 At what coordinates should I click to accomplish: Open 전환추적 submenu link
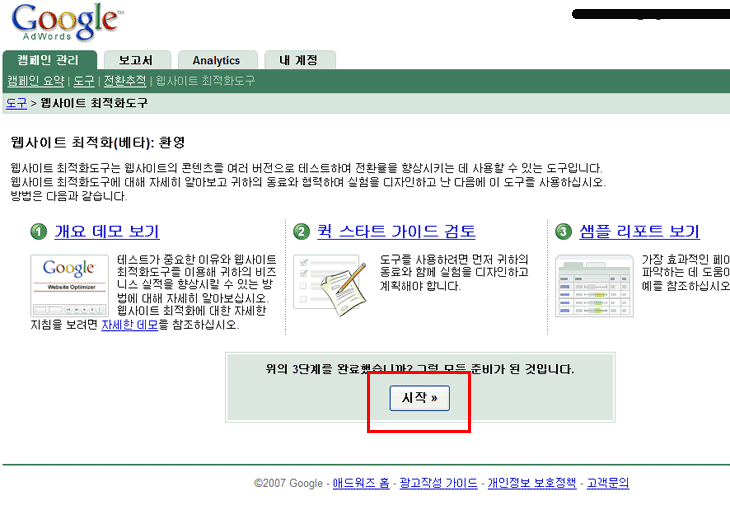coord(125,81)
